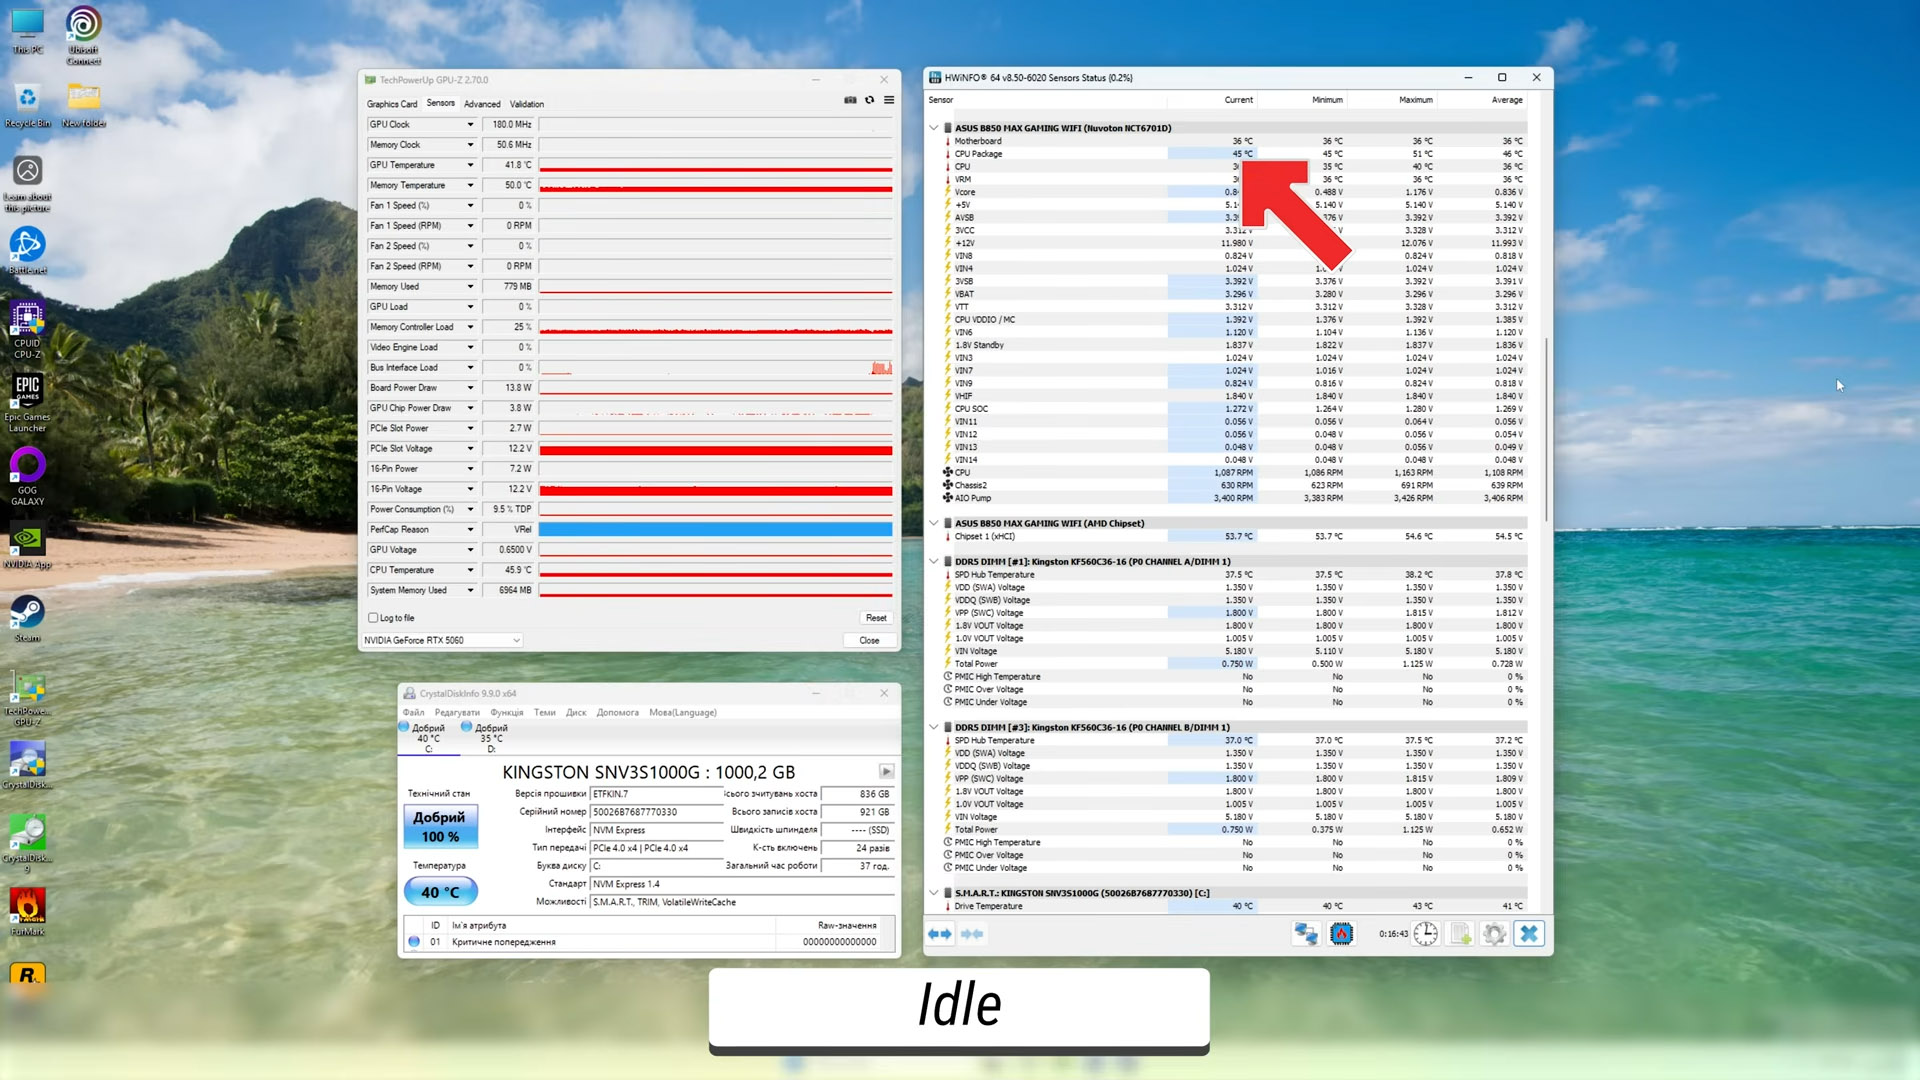The width and height of the screenshot is (1920, 1080).
Task: Open HWiNFO remote network computers icon
Action: point(1306,934)
